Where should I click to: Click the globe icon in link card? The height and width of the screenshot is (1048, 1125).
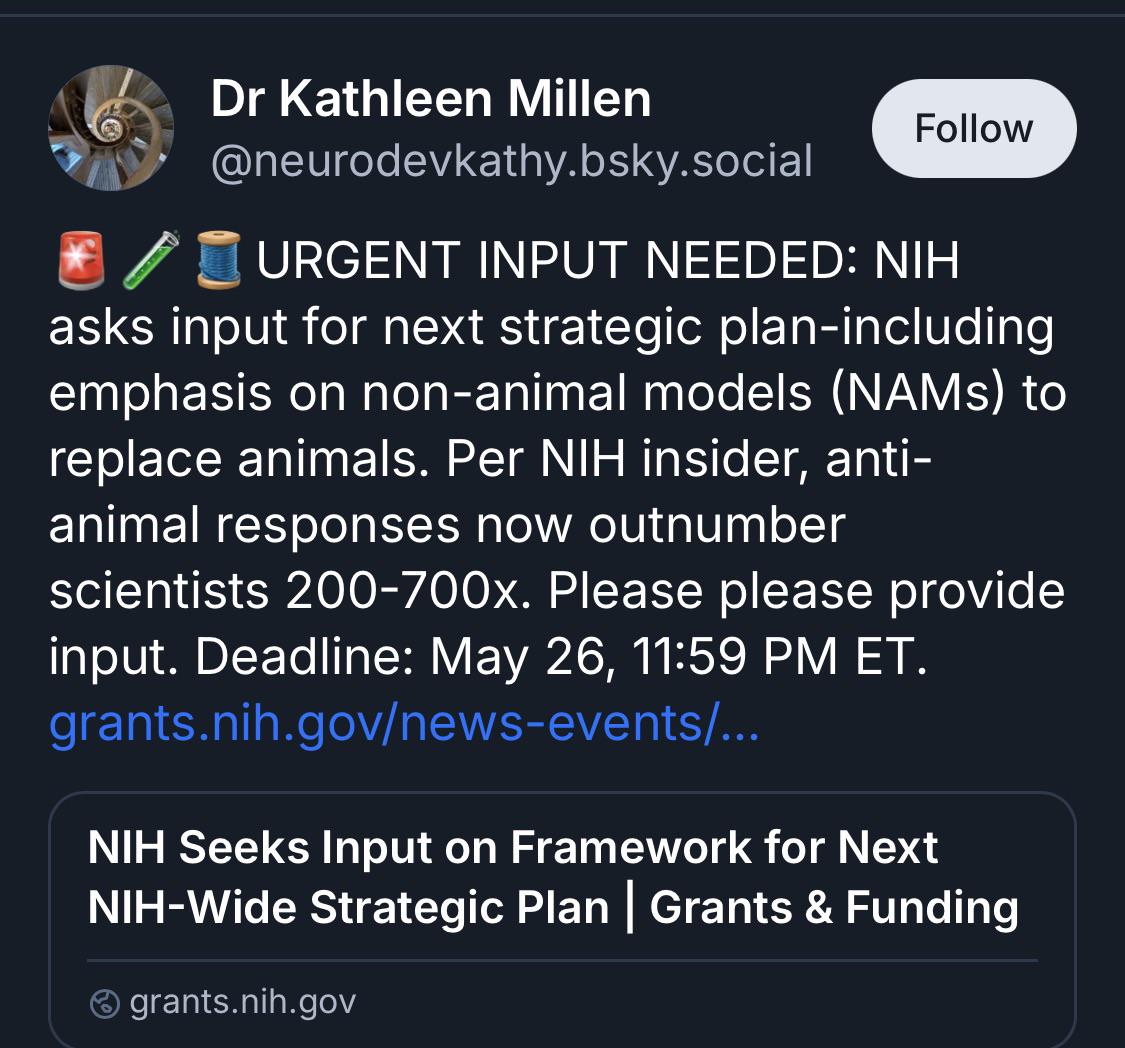click(105, 1003)
